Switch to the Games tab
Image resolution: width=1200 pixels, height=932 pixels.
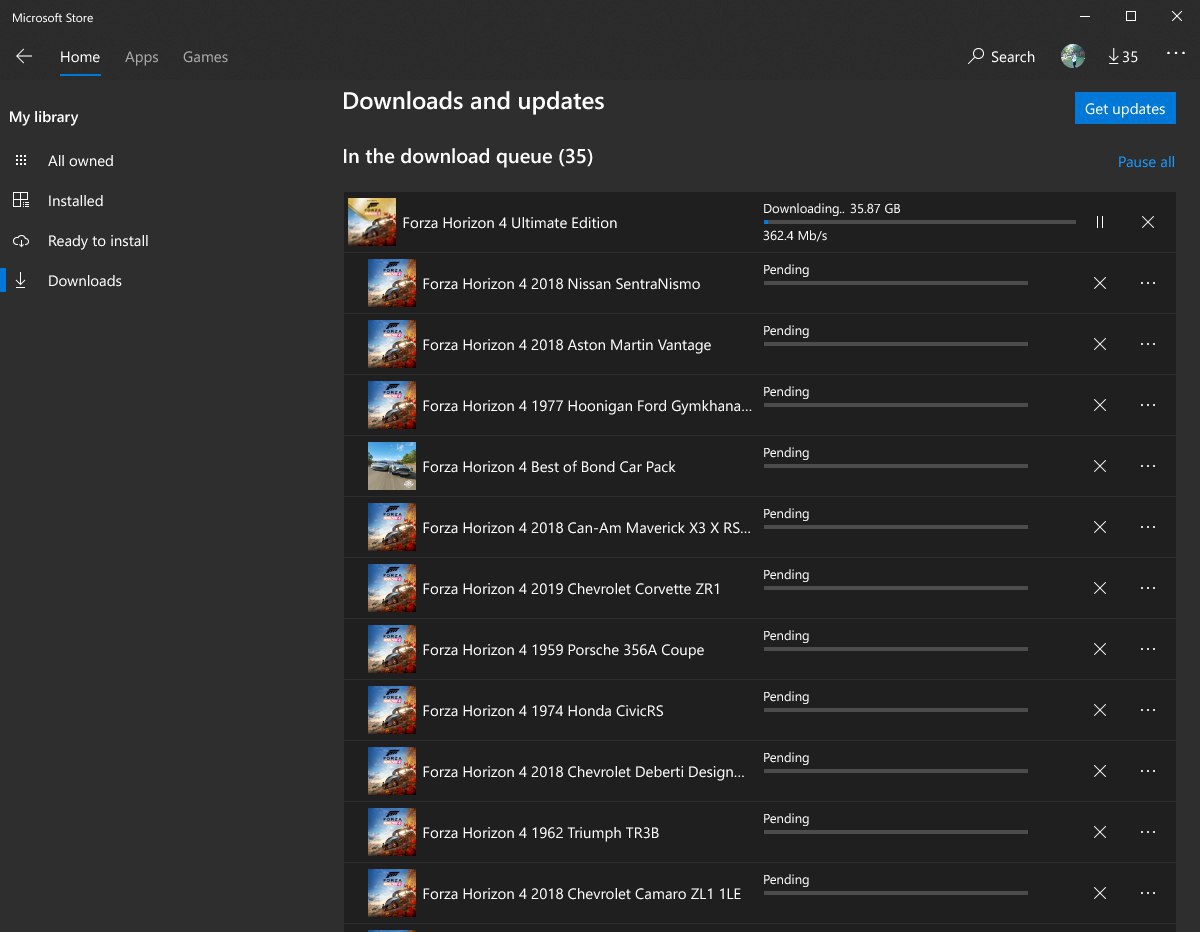point(205,57)
